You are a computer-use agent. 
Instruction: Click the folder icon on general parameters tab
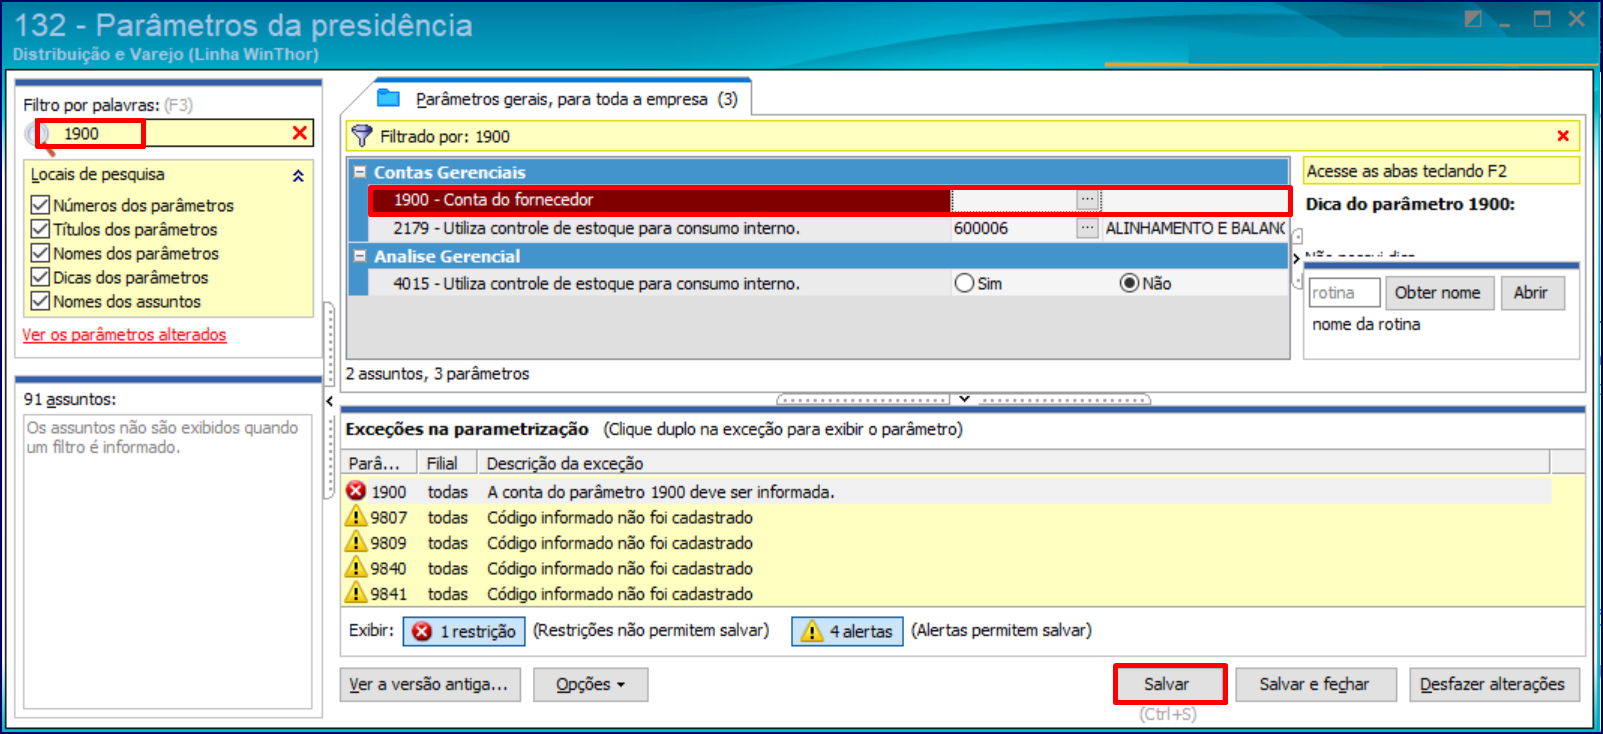click(388, 98)
